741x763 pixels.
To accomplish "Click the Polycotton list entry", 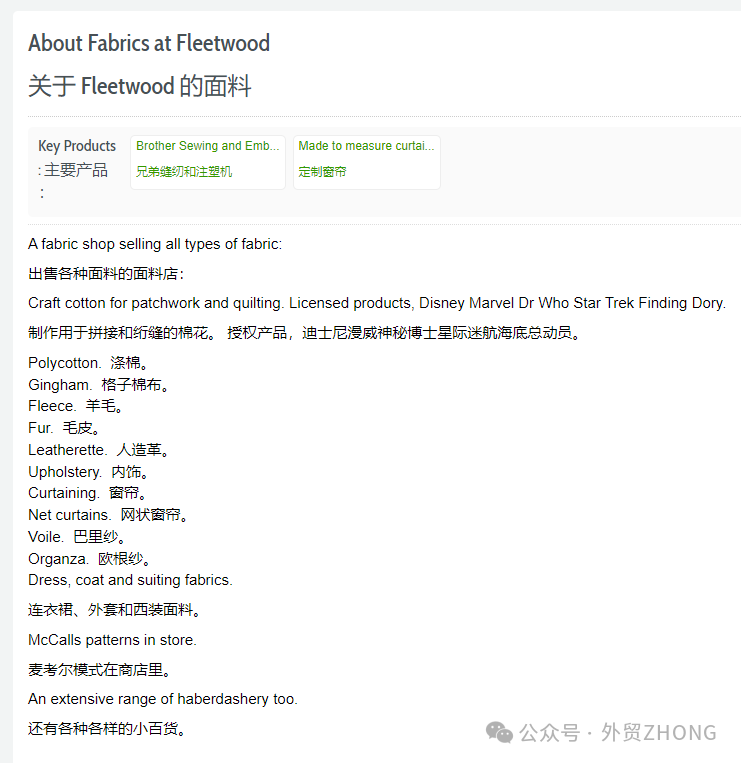I will tap(65, 363).
